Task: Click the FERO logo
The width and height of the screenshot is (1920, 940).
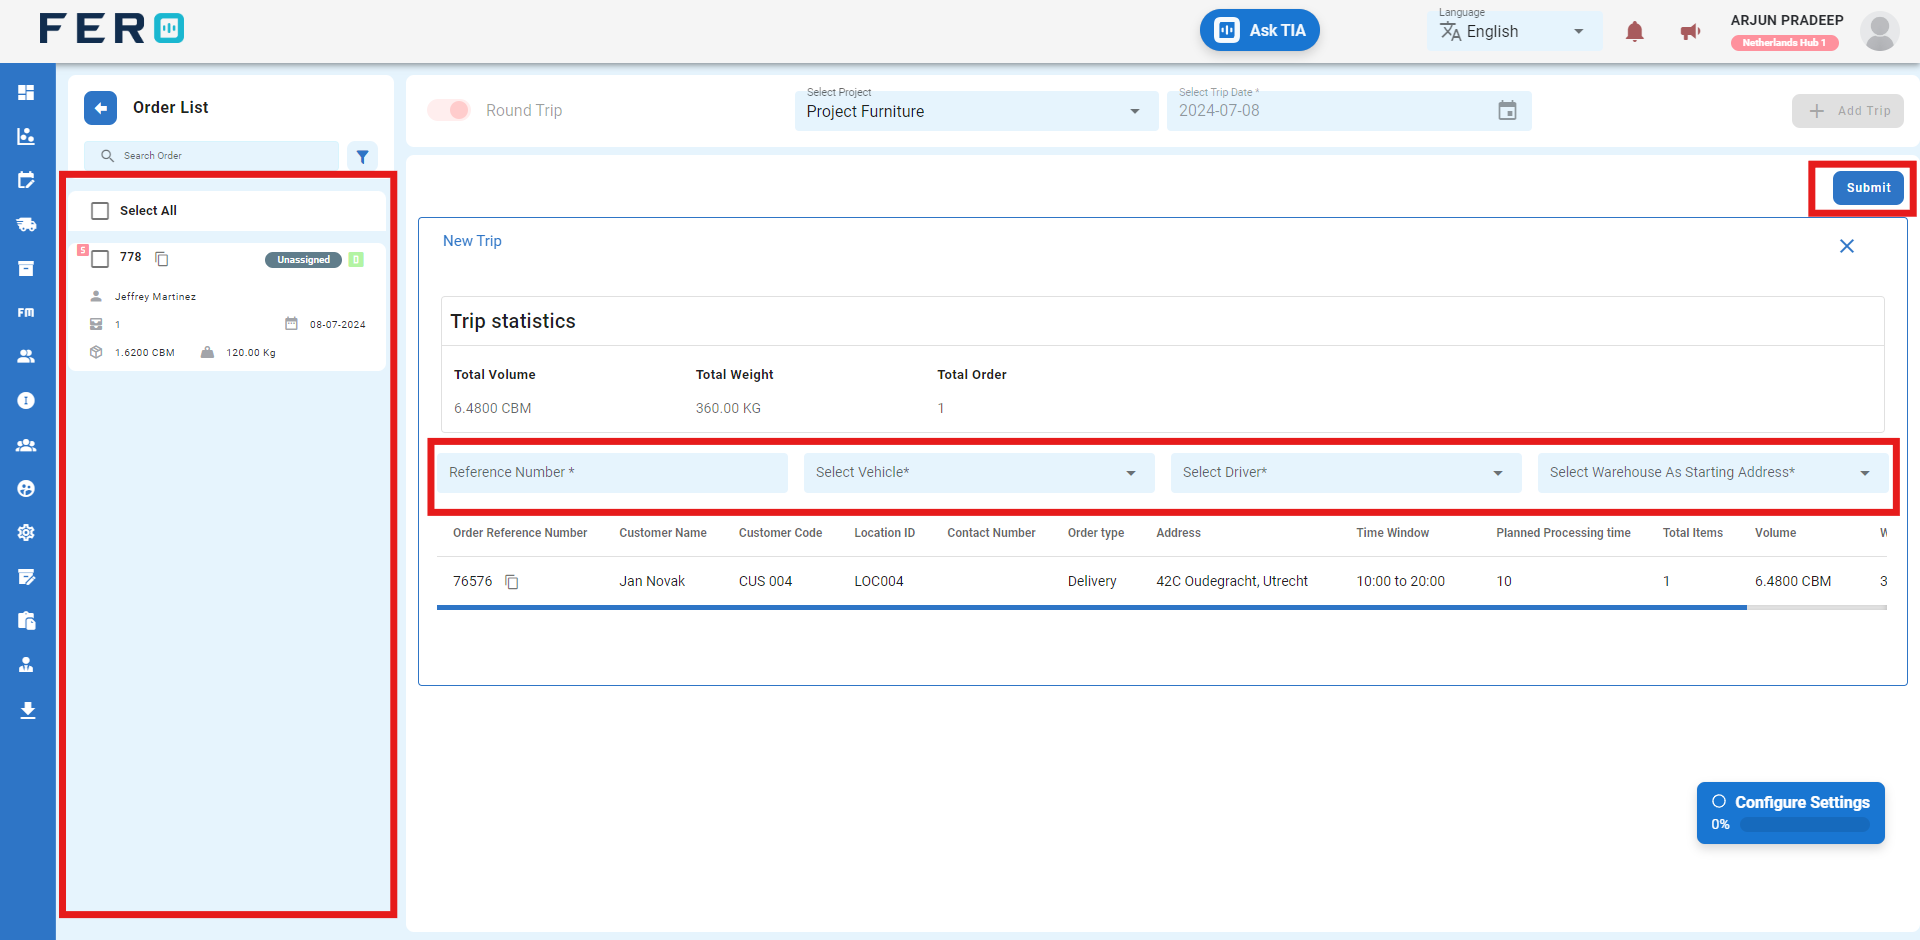Action: (x=111, y=28)
